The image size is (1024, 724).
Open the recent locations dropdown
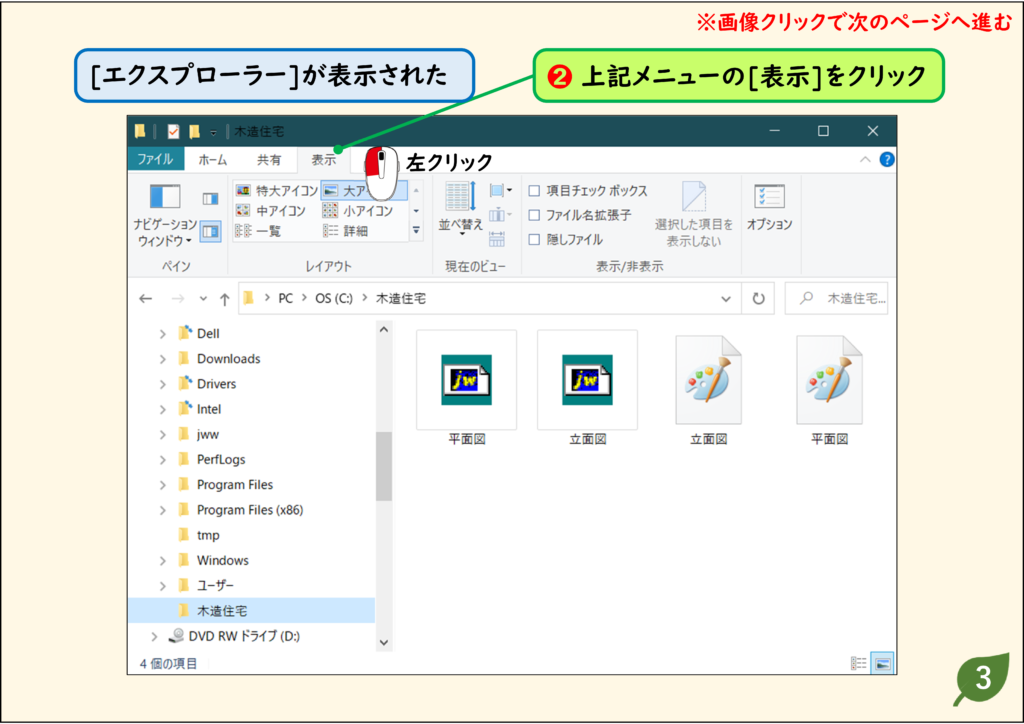tap(203, 299)
